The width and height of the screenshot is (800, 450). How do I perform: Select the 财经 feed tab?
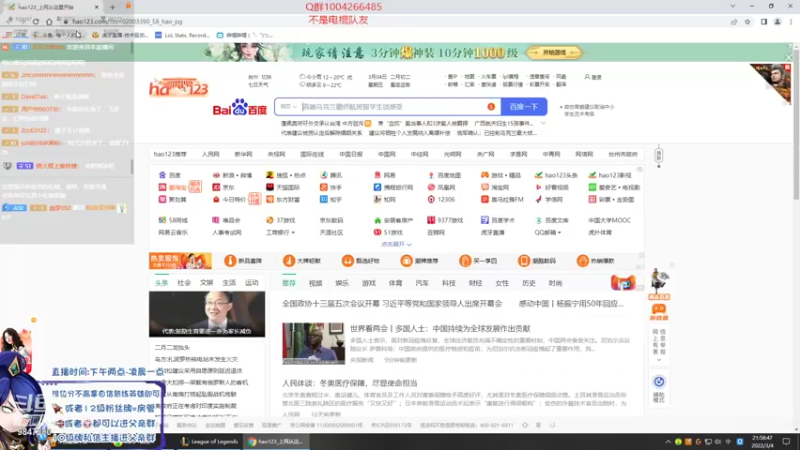[x=475, y=283]
